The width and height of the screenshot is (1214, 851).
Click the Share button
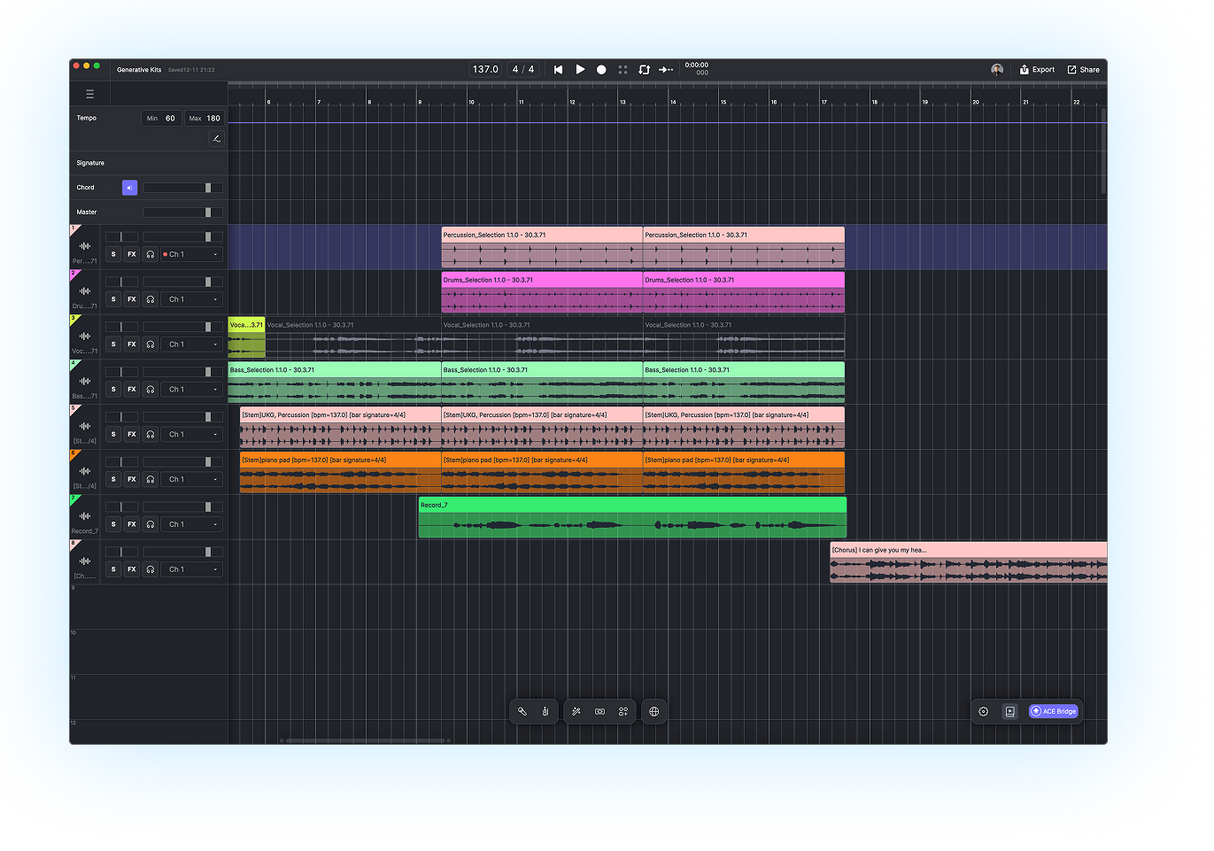[x=1083, y=69]
